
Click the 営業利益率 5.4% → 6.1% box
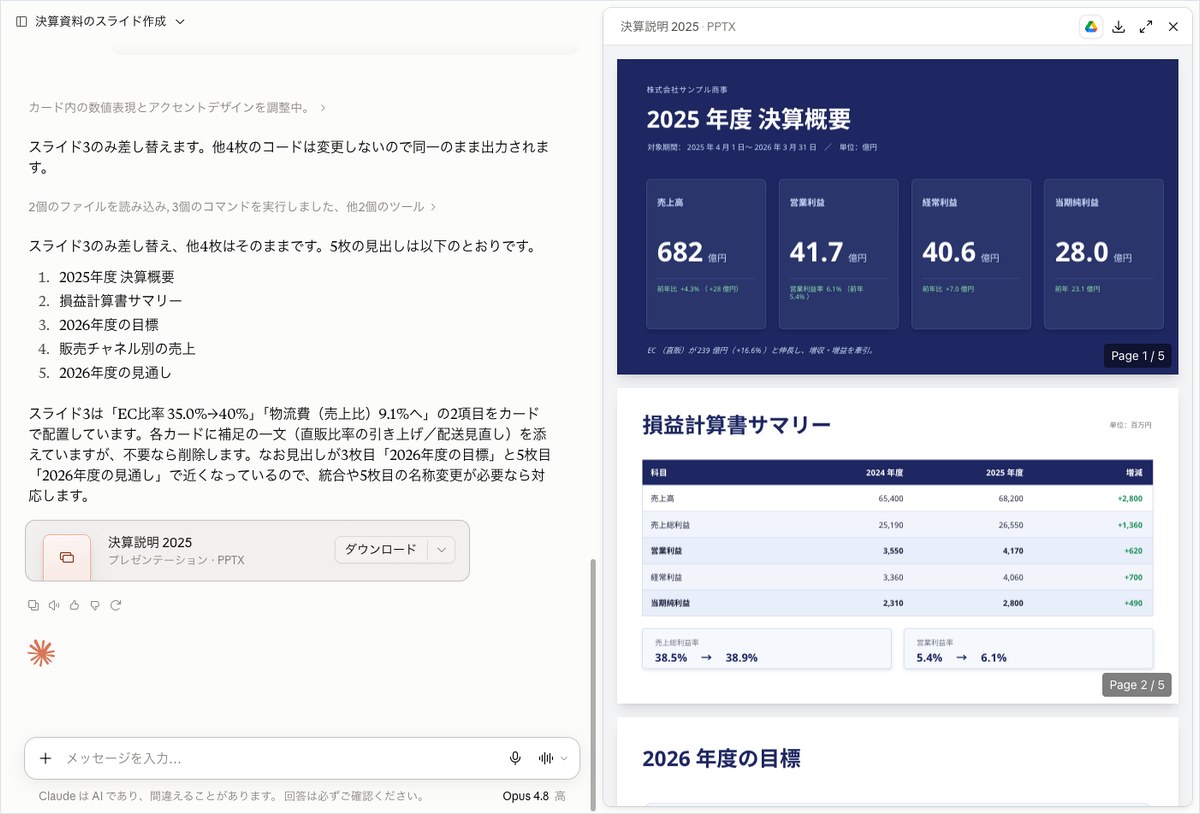1028,649
